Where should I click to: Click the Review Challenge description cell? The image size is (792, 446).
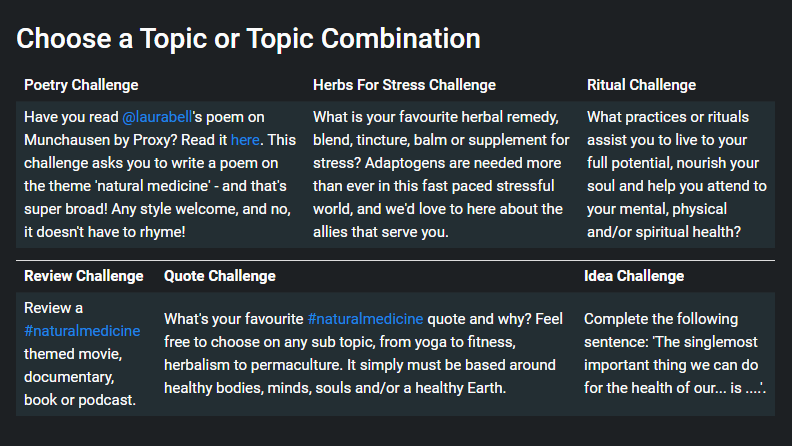pos(86,354)
